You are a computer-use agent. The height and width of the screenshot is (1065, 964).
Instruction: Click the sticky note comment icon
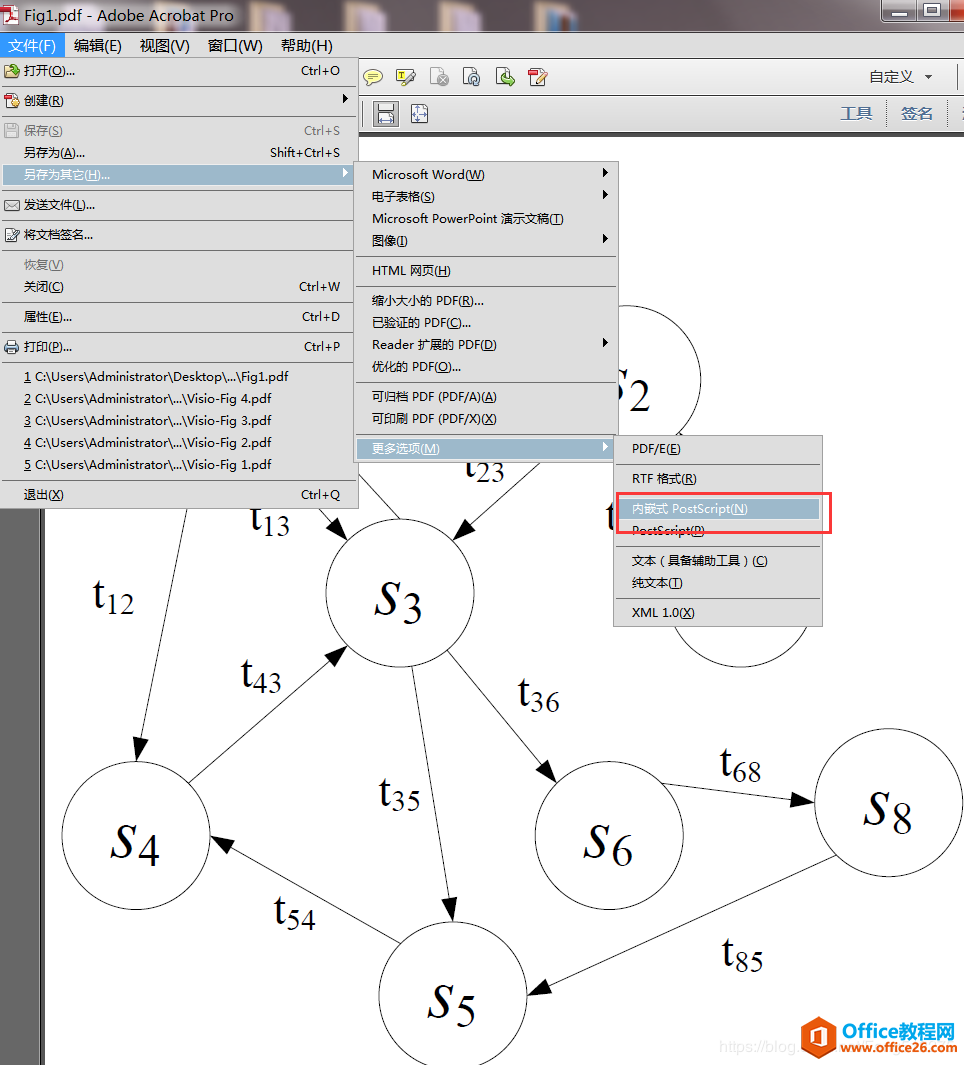[373, 77]
